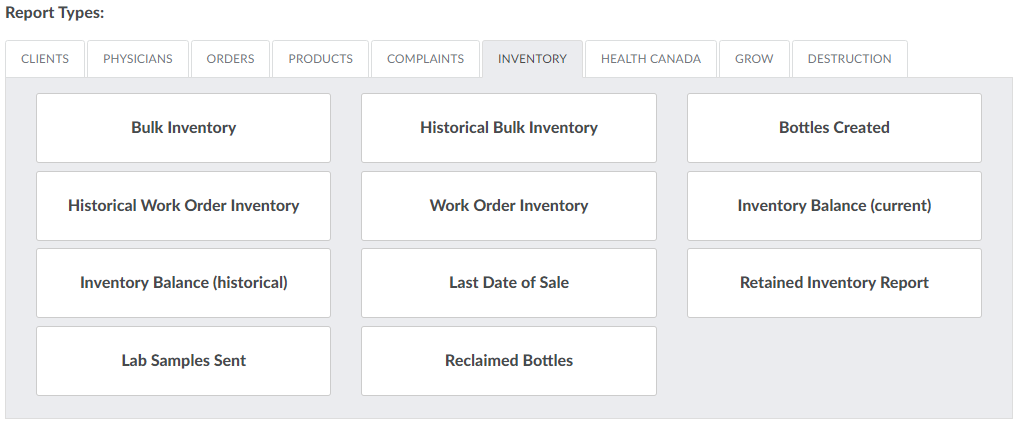The height and width of the screenshot is (426, 1022).
Task: Open Inventory Balance (current) report
Action: (x=834, y=206)
